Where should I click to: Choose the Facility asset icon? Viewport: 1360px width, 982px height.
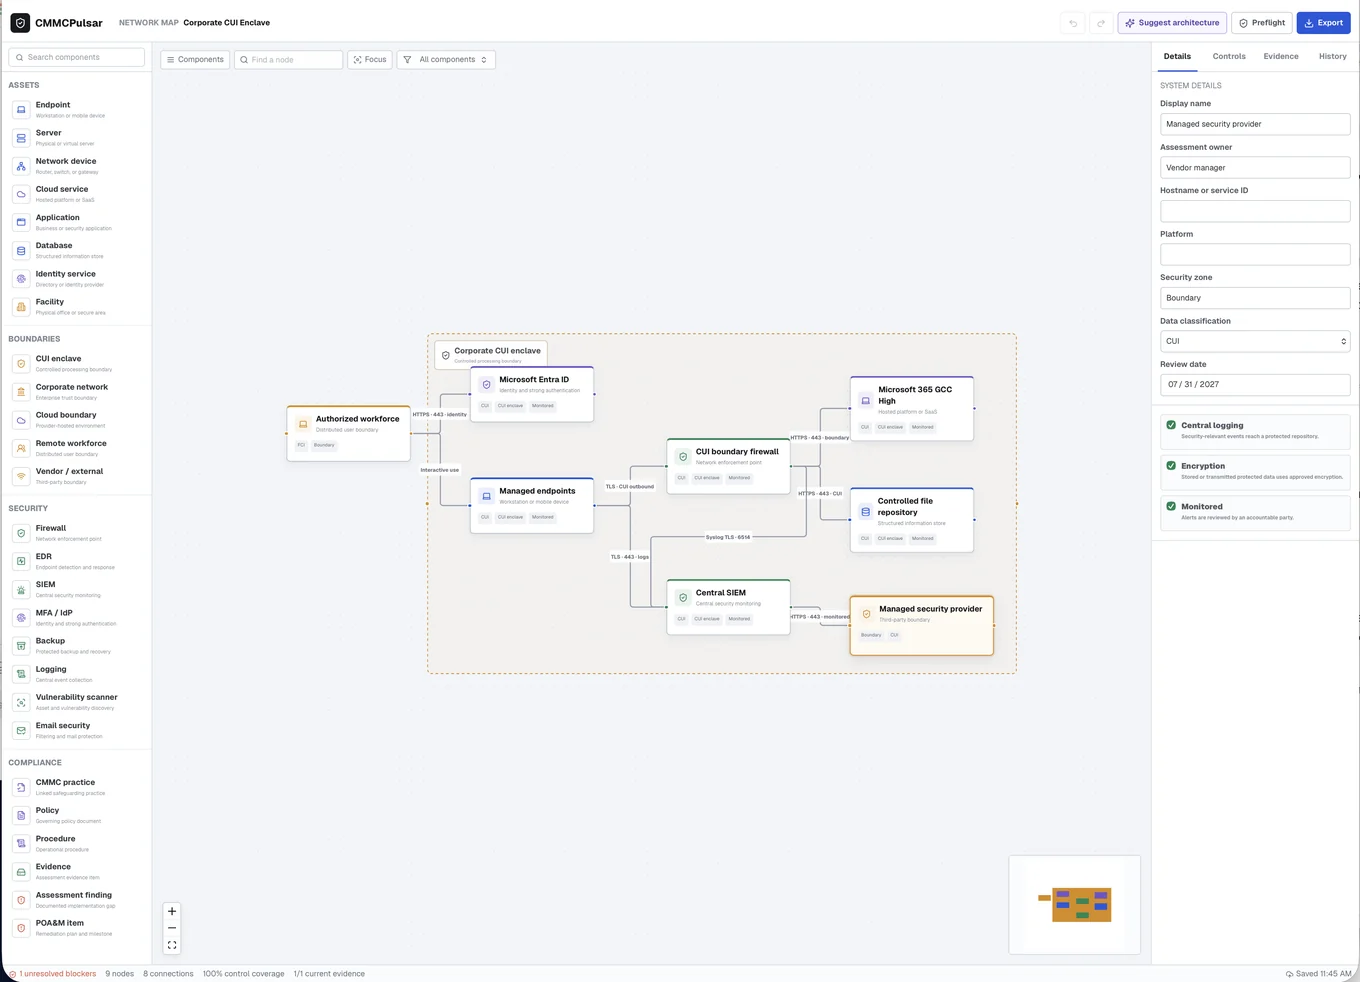21,307
